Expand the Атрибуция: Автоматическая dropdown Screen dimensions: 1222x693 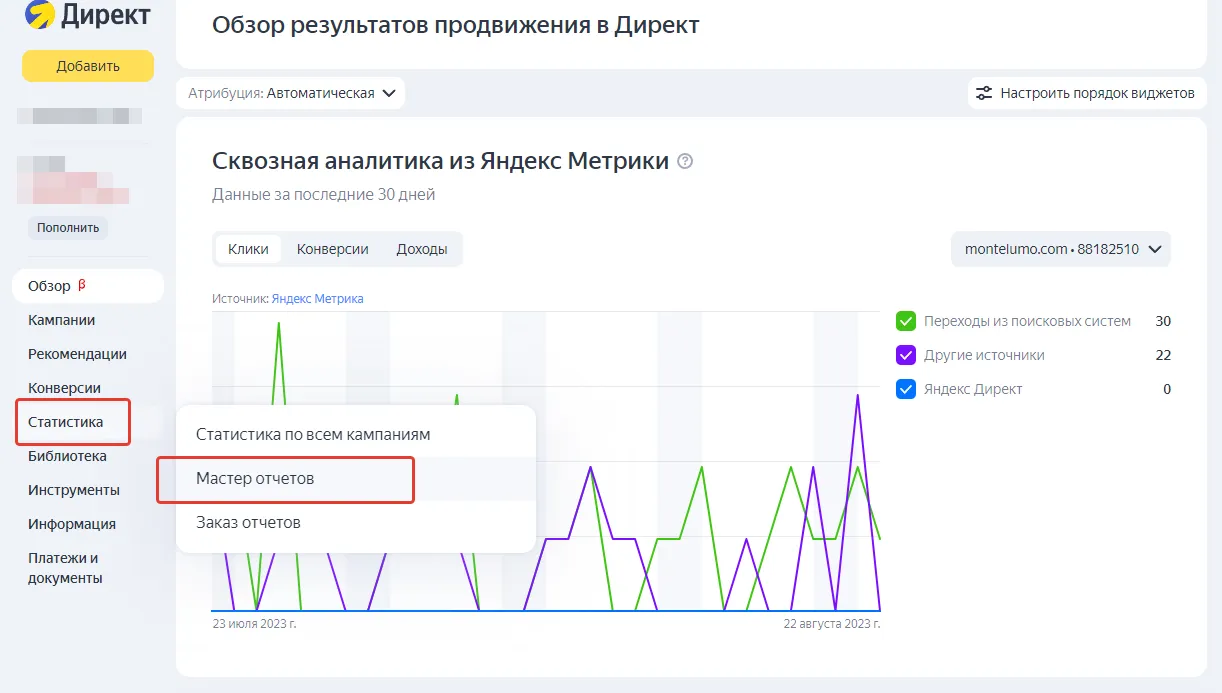click(x=291, y=93)
